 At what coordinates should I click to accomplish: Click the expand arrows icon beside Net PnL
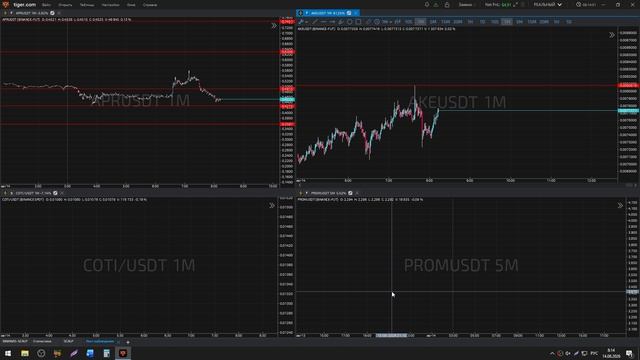(516, 4)
